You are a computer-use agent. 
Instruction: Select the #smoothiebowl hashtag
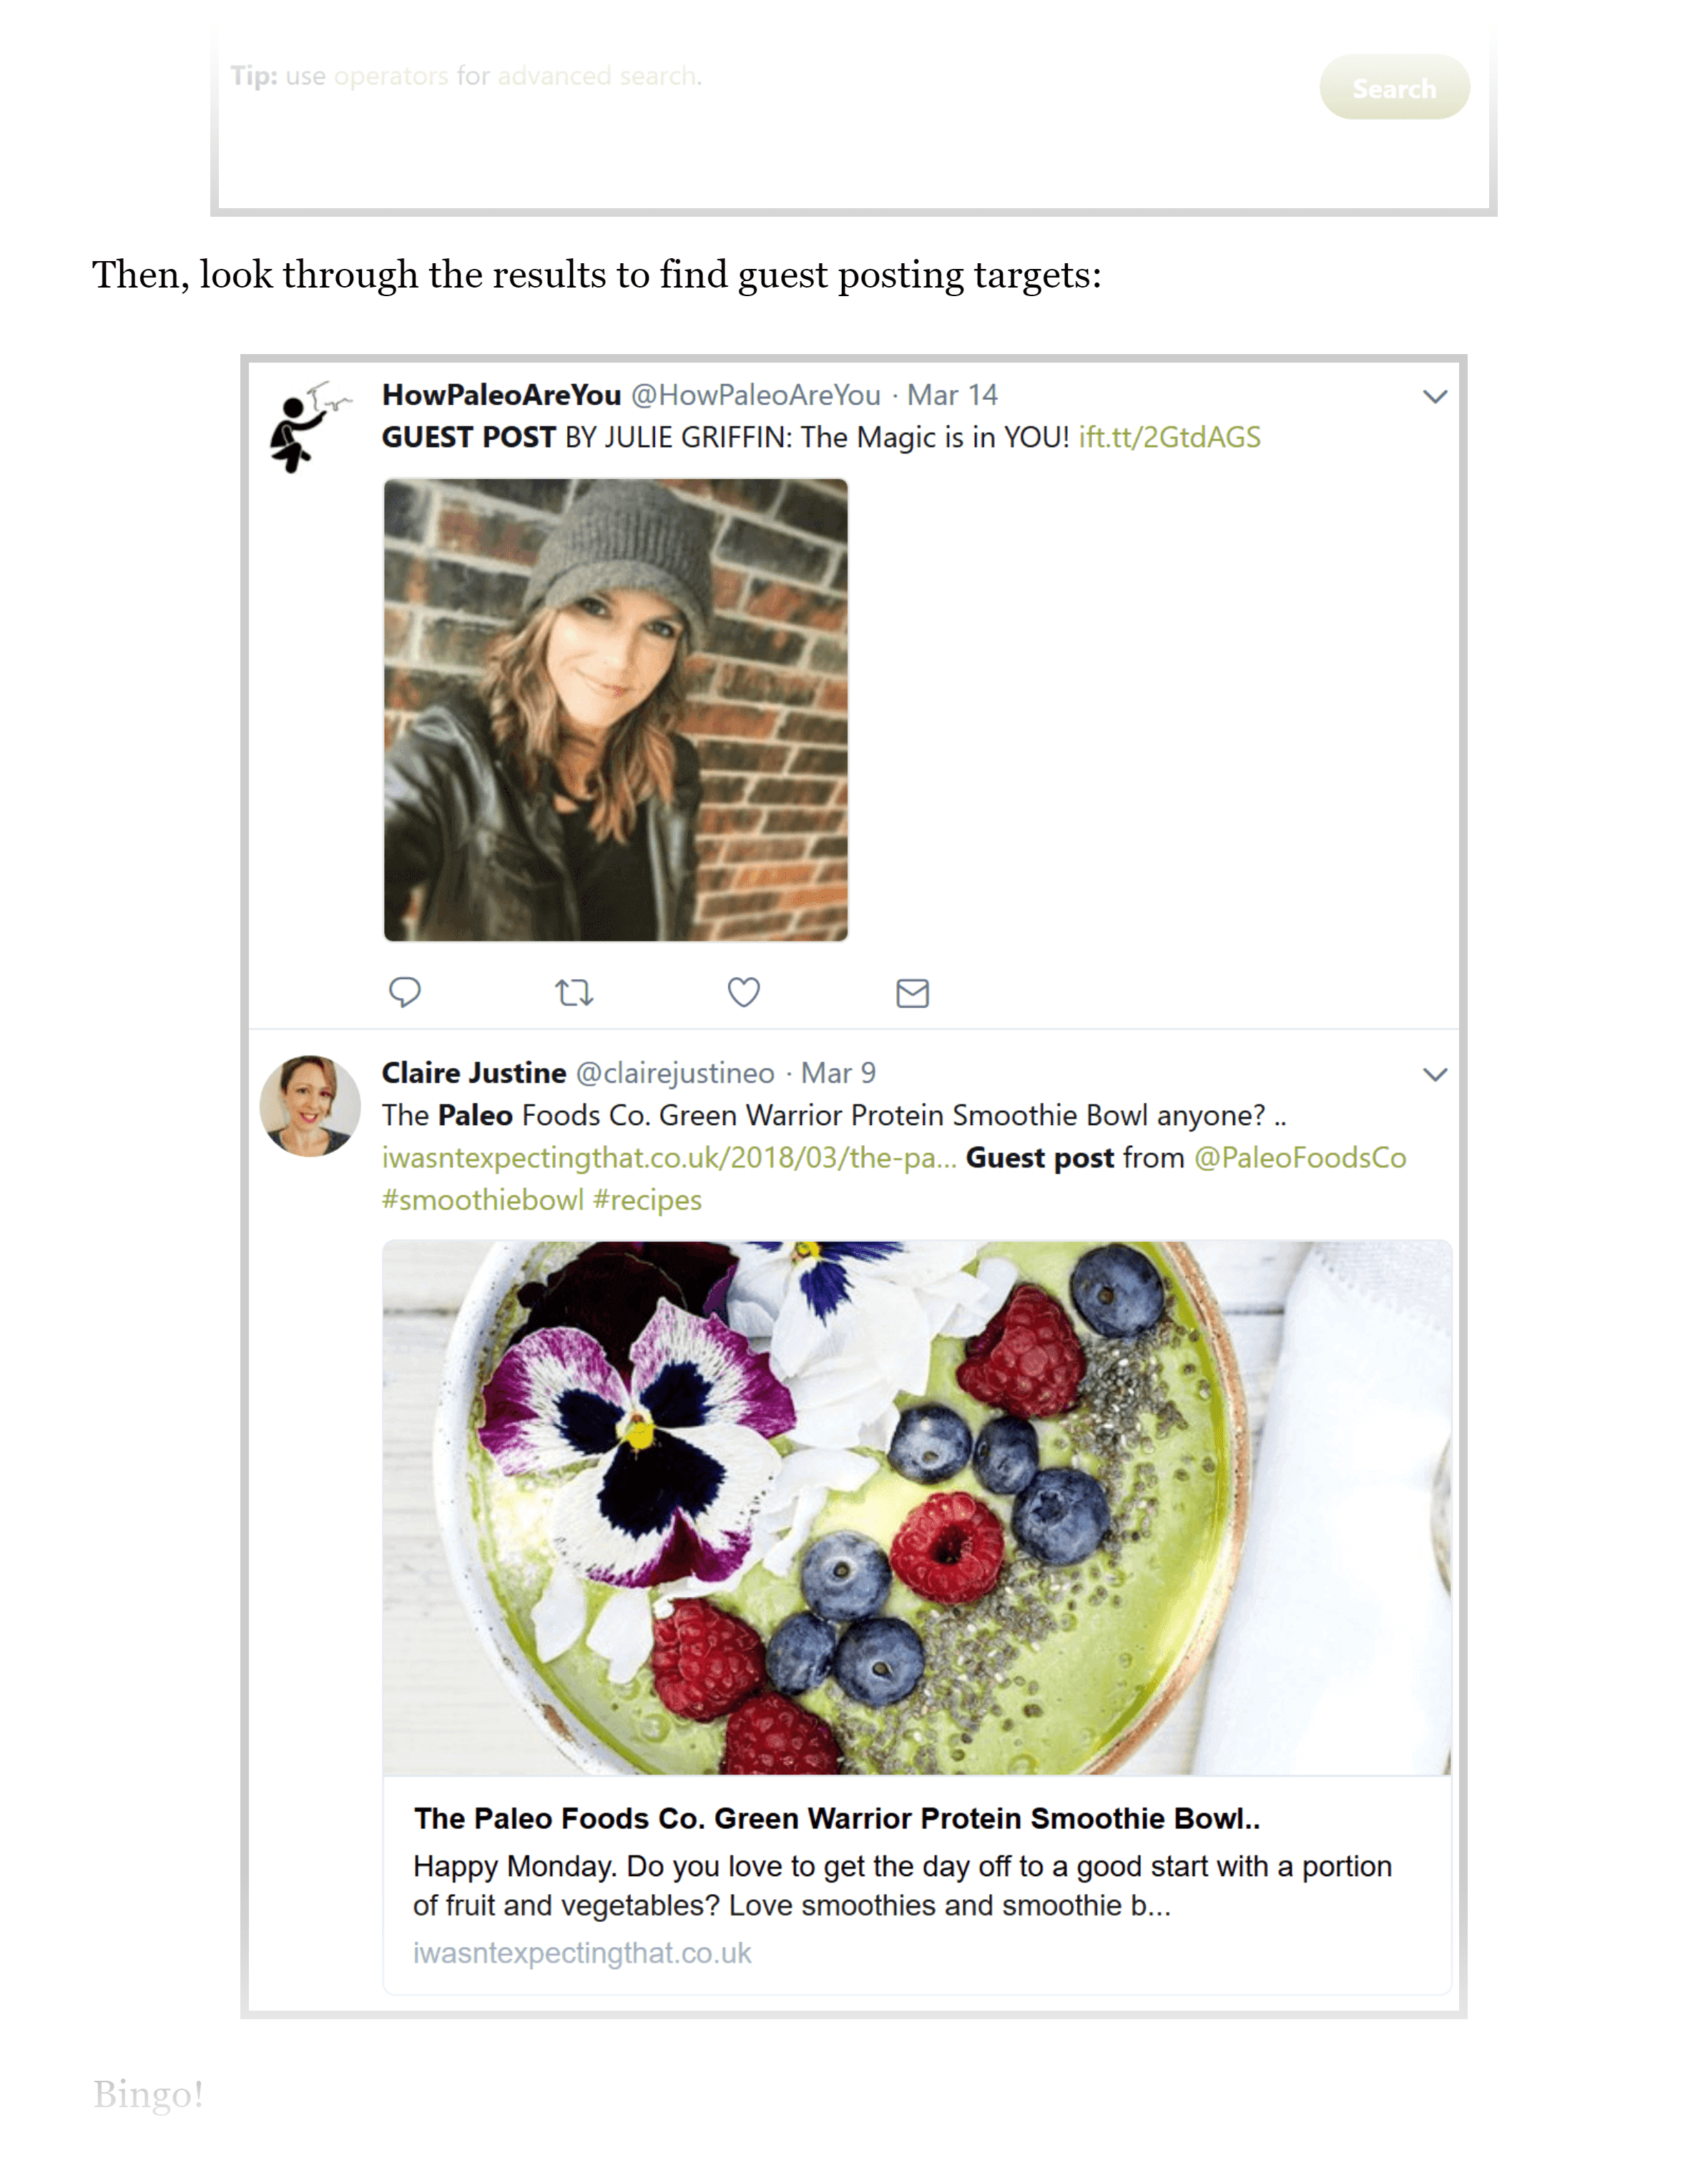tap(482, 1199)
